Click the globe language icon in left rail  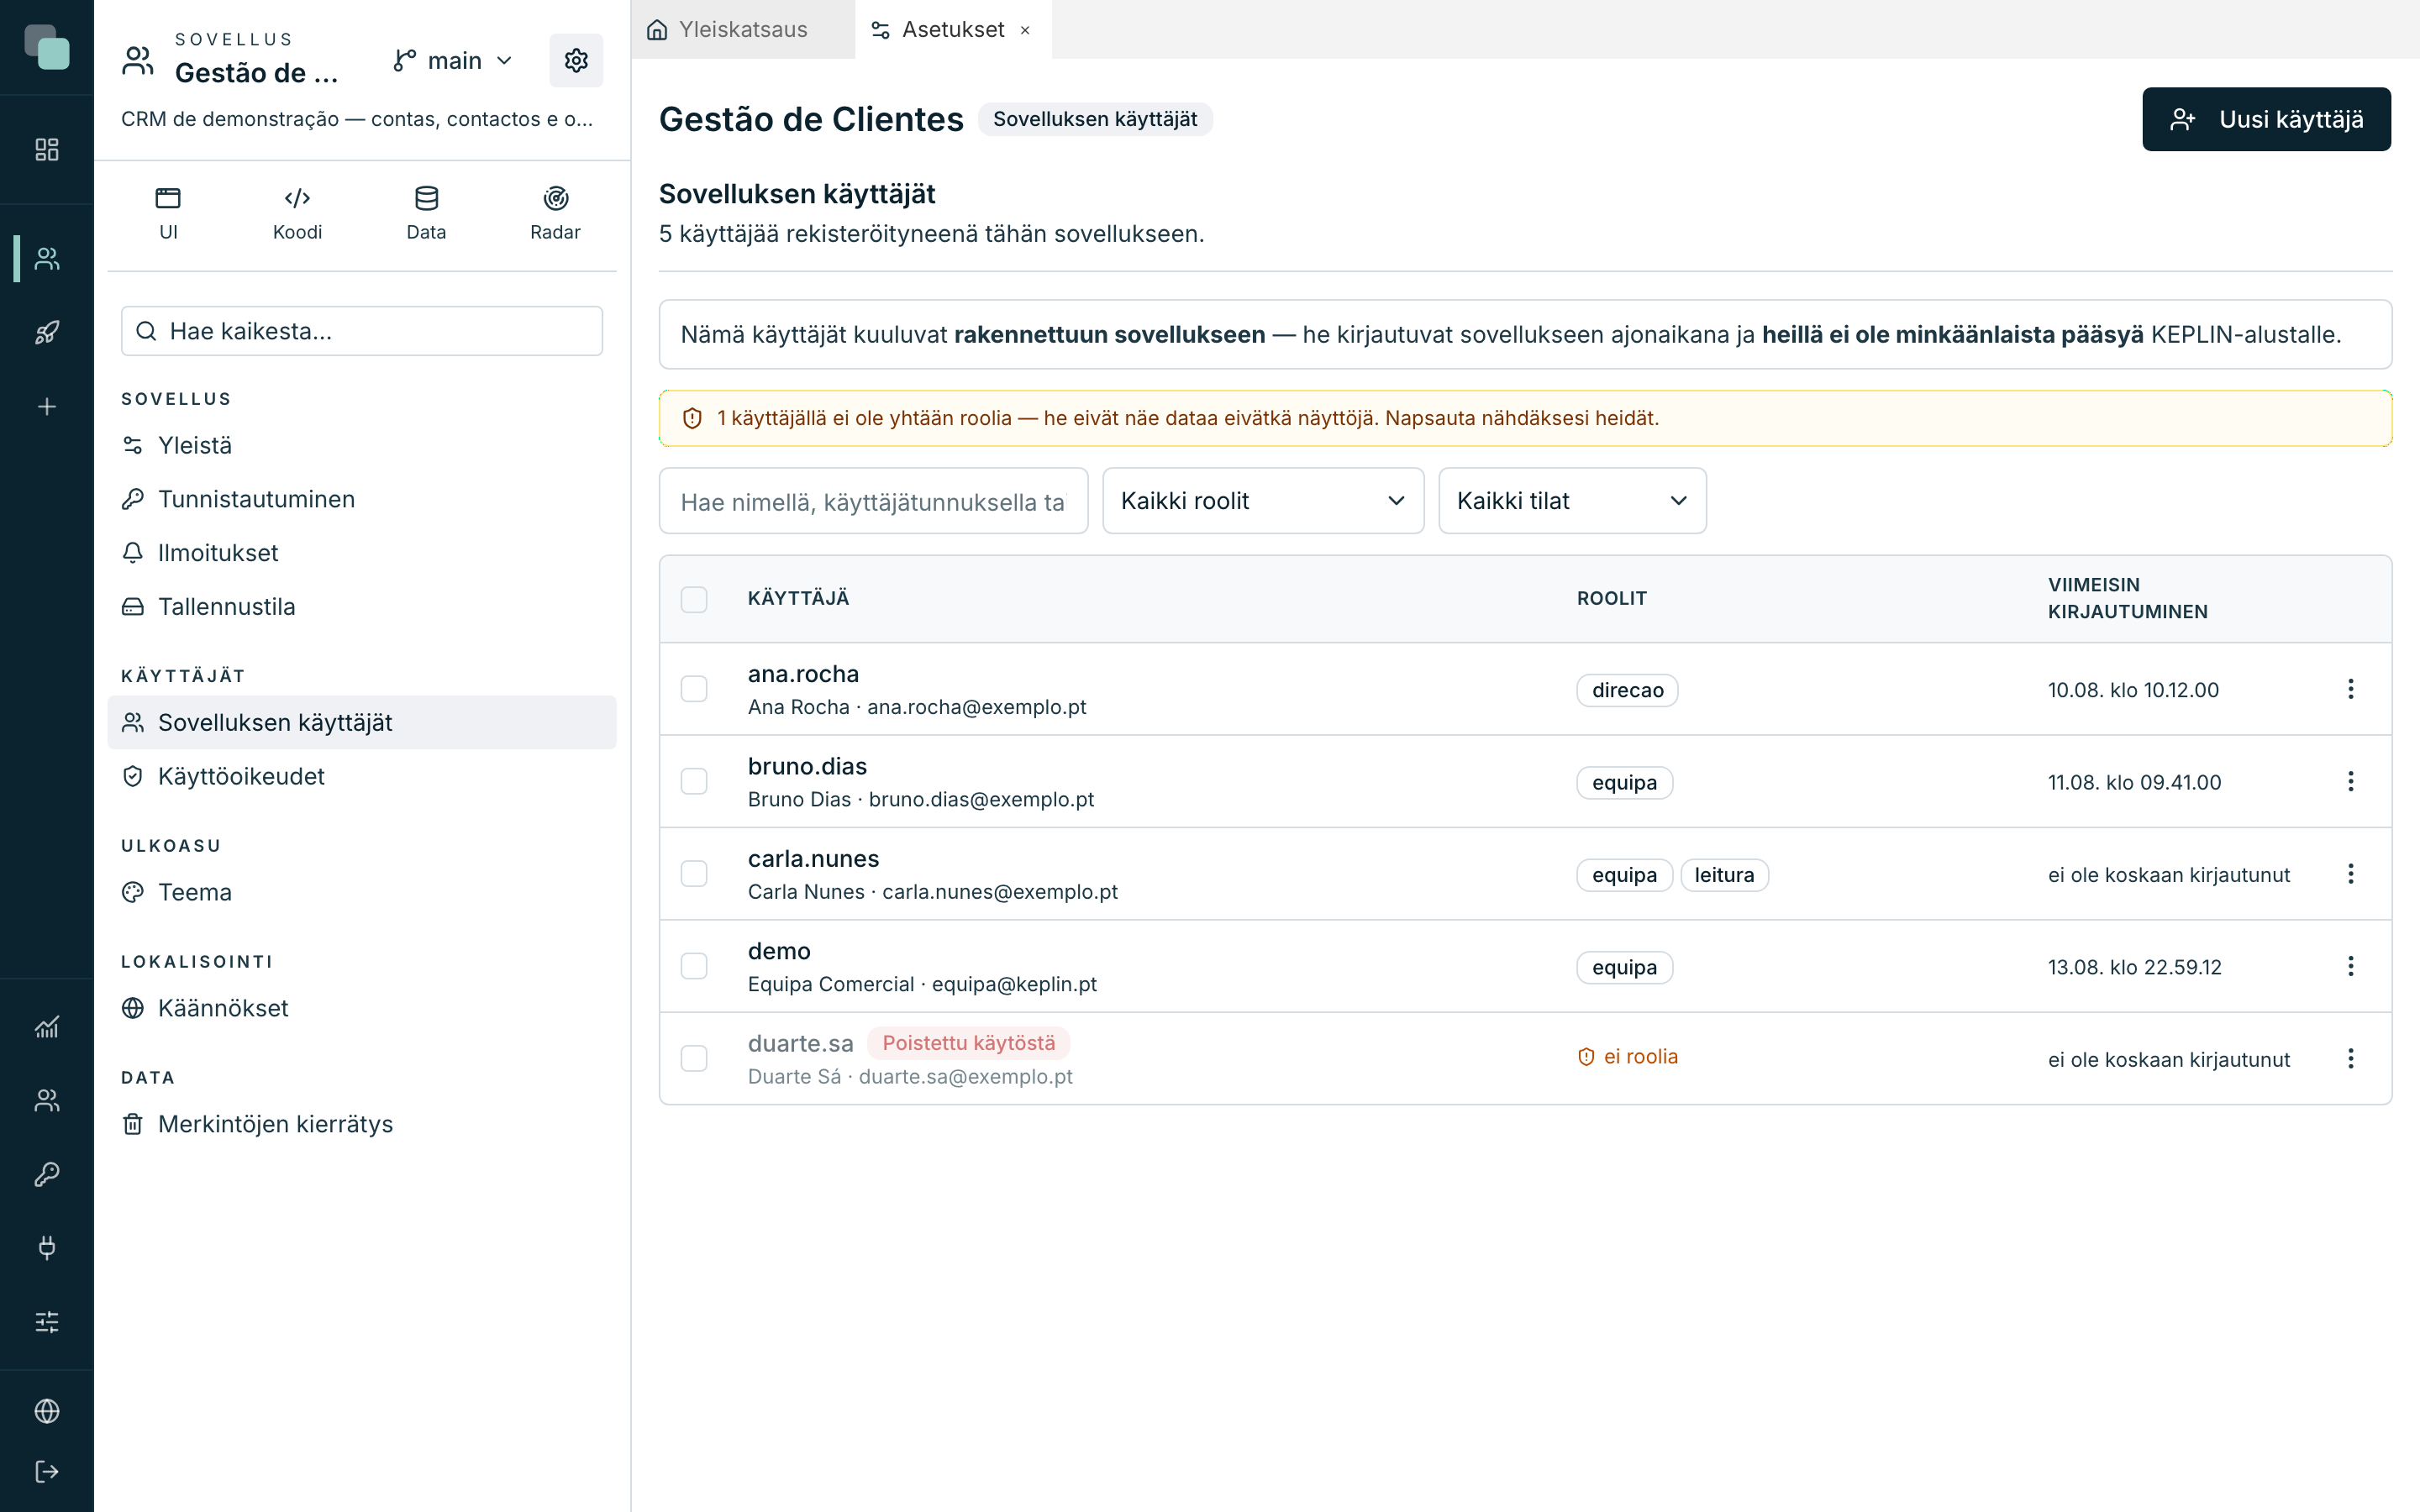coord(47,1411)
